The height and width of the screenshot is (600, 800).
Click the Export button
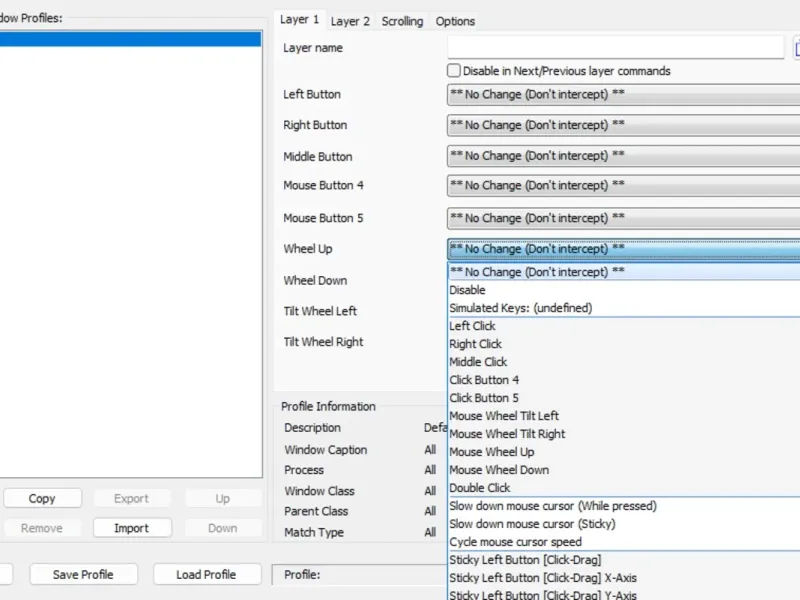coord(132,498)
